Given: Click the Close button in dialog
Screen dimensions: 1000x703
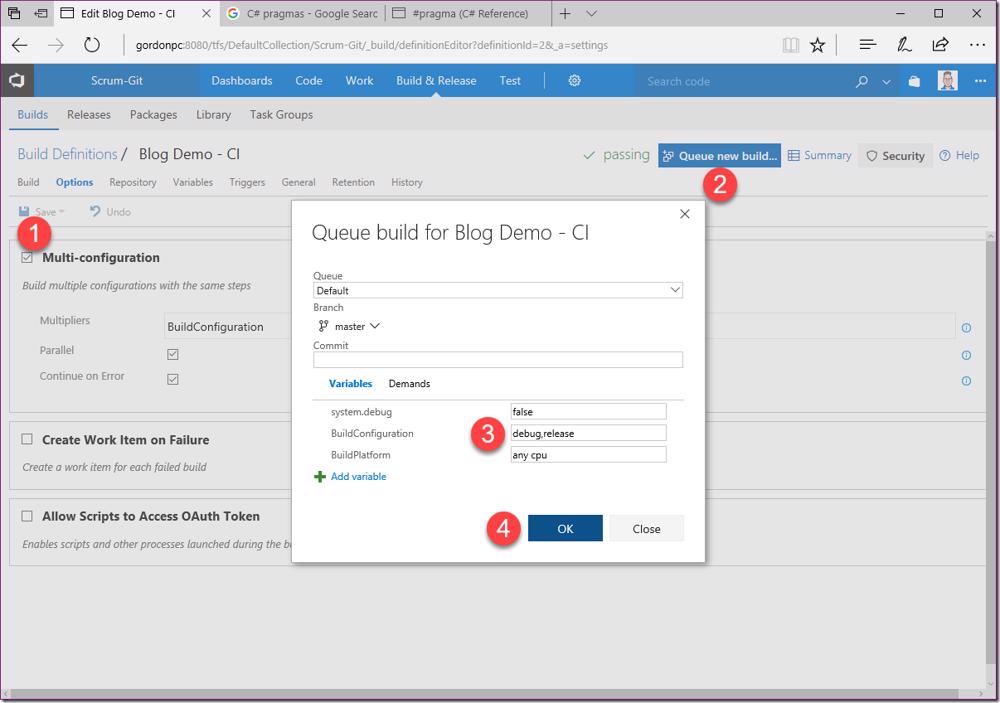Looking at the screenshot, I should (646, 528).
